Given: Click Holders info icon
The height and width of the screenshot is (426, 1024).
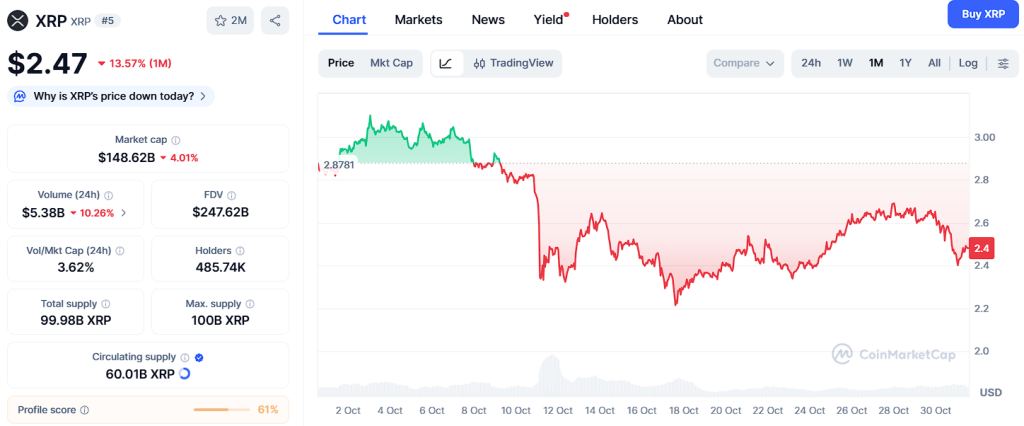Looking at the screenshot, I should 240,251.
